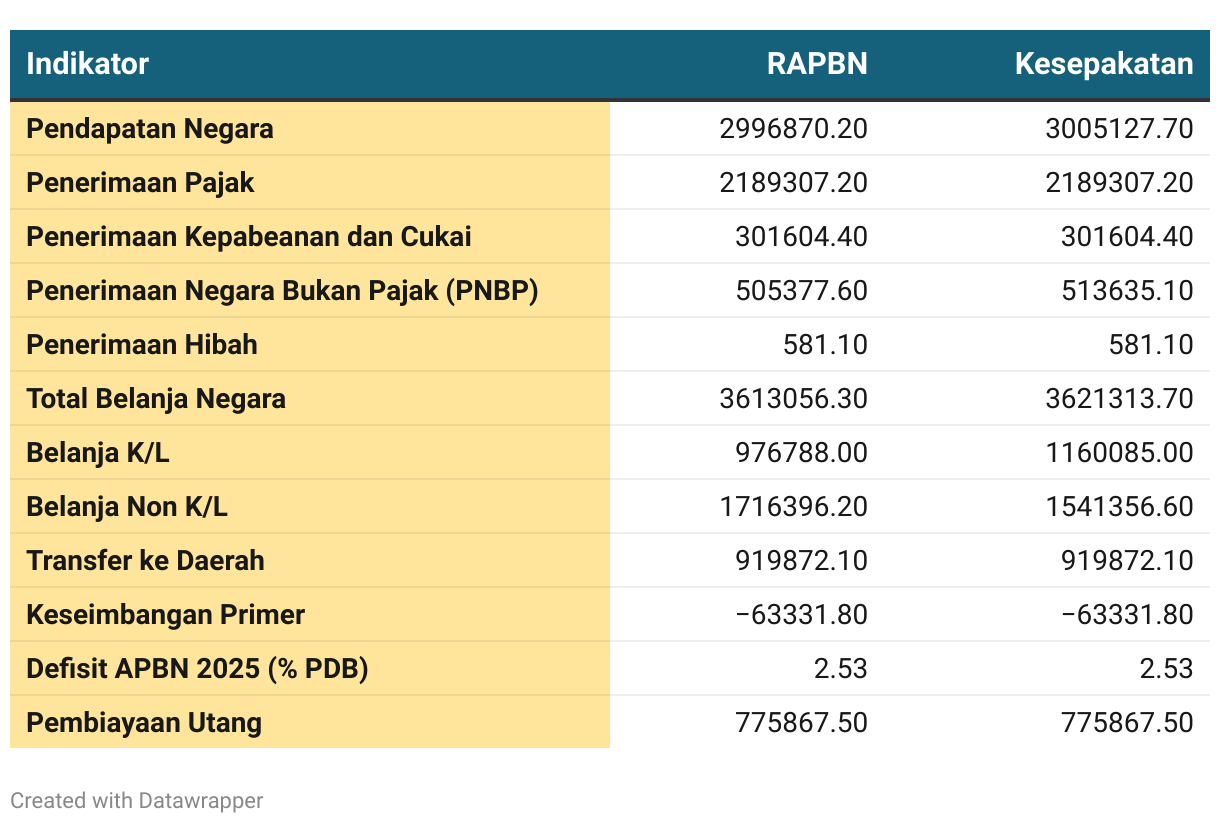
Task: Click Penerimaan Negara Bukan Pajak (PNBP) label
Action: [x=282, y=291]
